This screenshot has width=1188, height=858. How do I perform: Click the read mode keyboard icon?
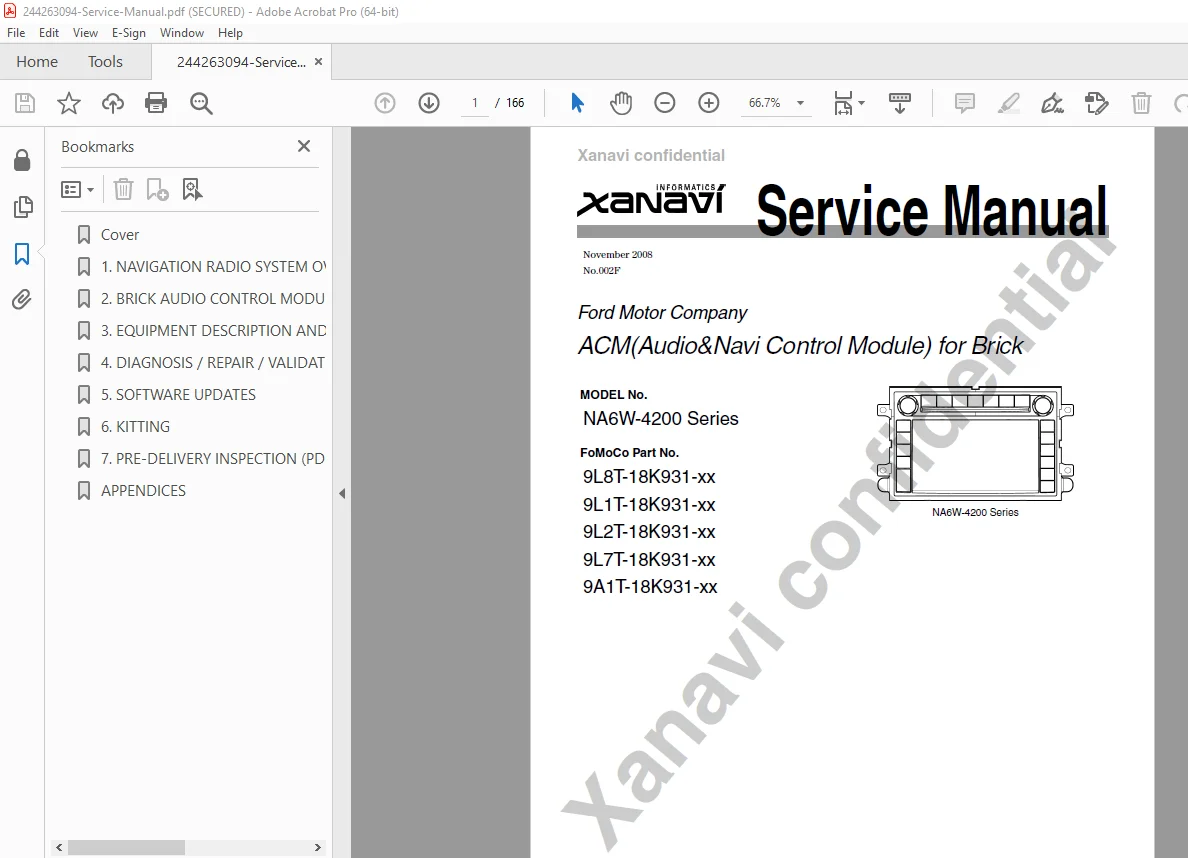tap(899, 103)
